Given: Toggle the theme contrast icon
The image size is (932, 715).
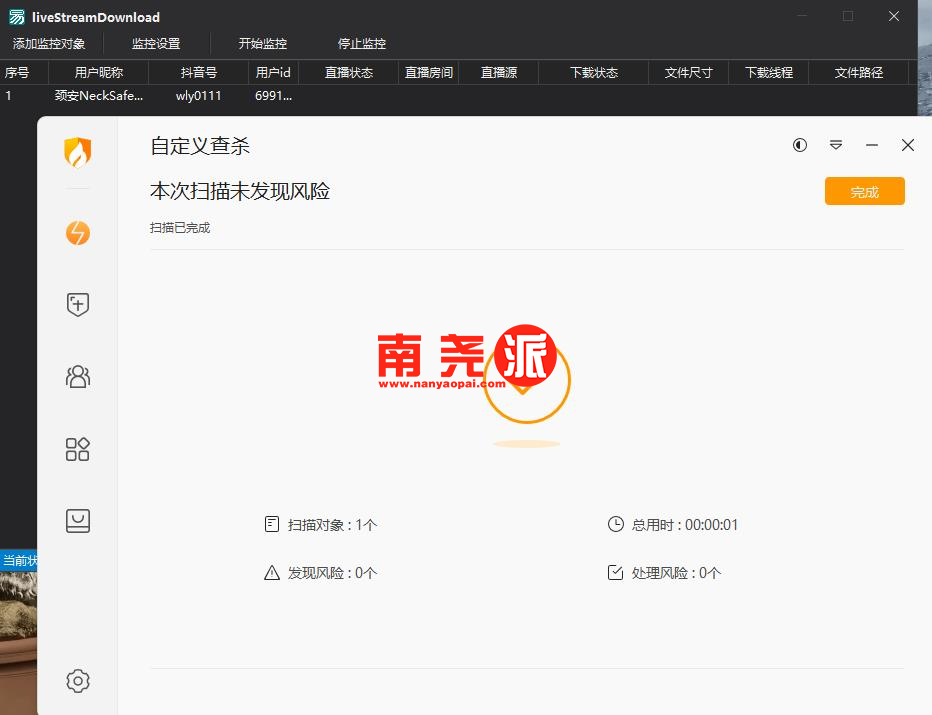Looking at the screenshot, I should (x=800, y=145).
